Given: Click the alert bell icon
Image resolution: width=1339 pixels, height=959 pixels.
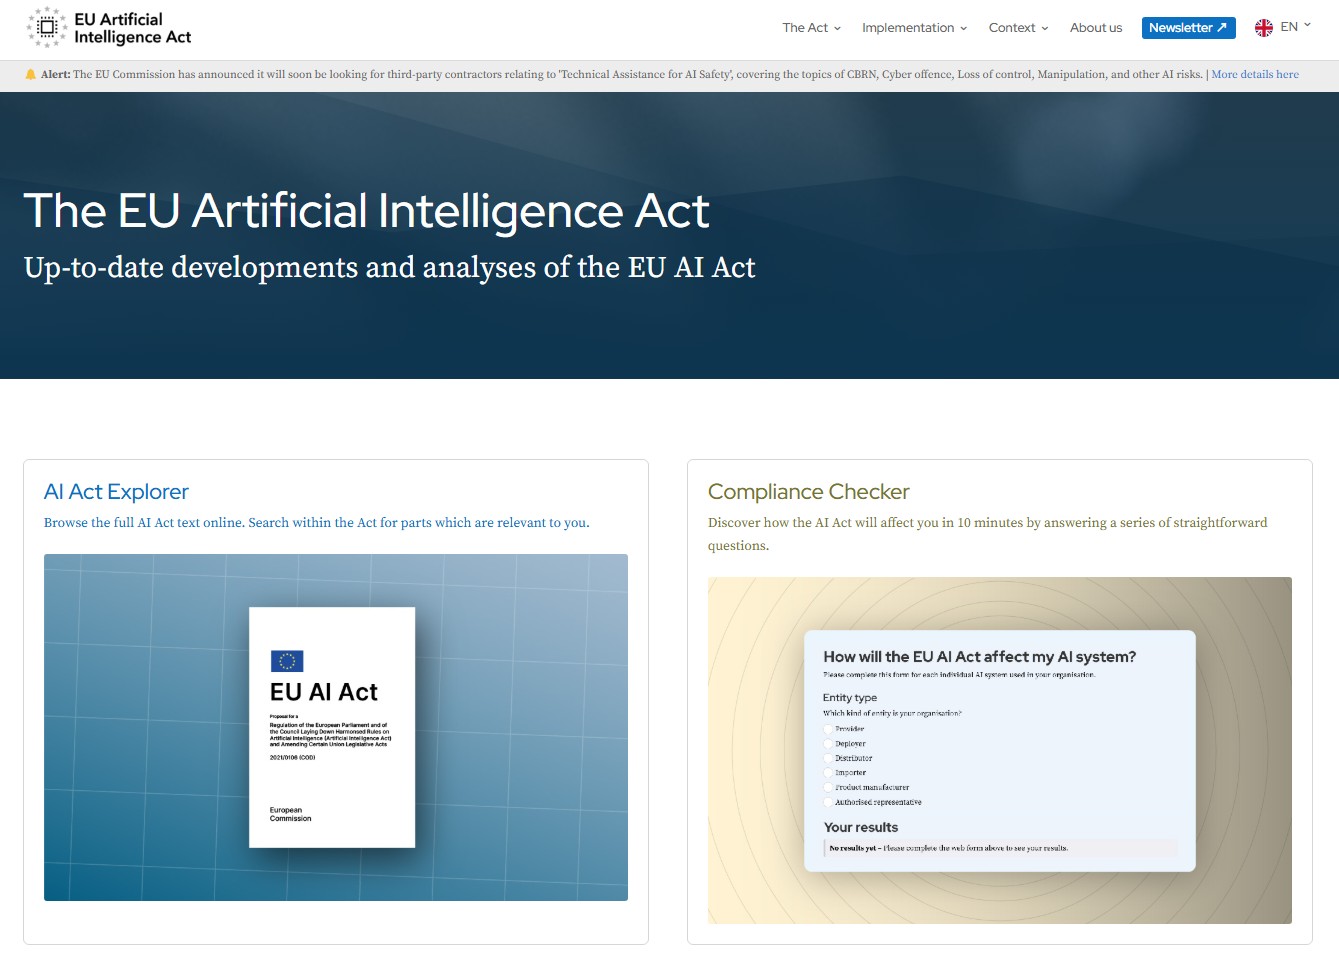Looking at the screenshot, I should (x=30, y=75).
